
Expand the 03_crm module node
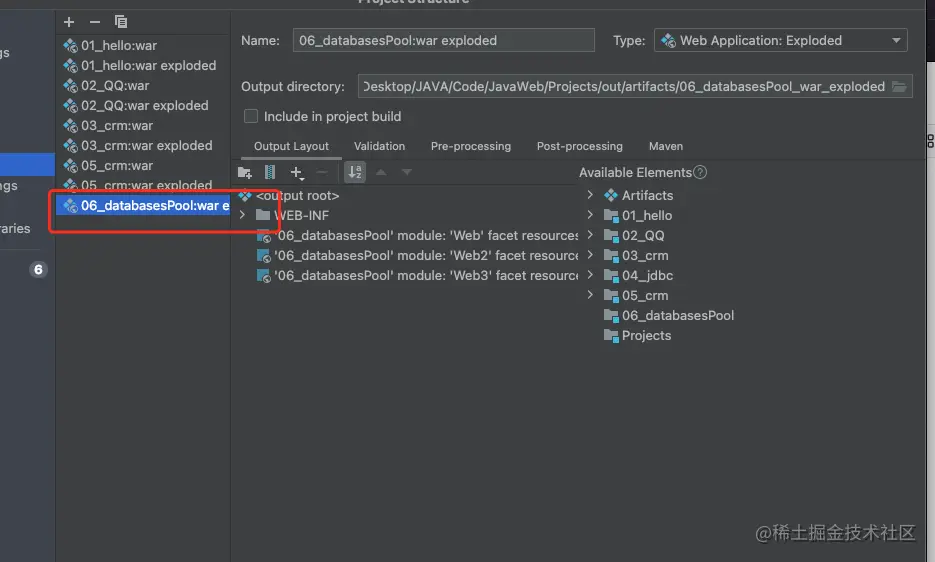pyautogui.click(x=590, y=255)
